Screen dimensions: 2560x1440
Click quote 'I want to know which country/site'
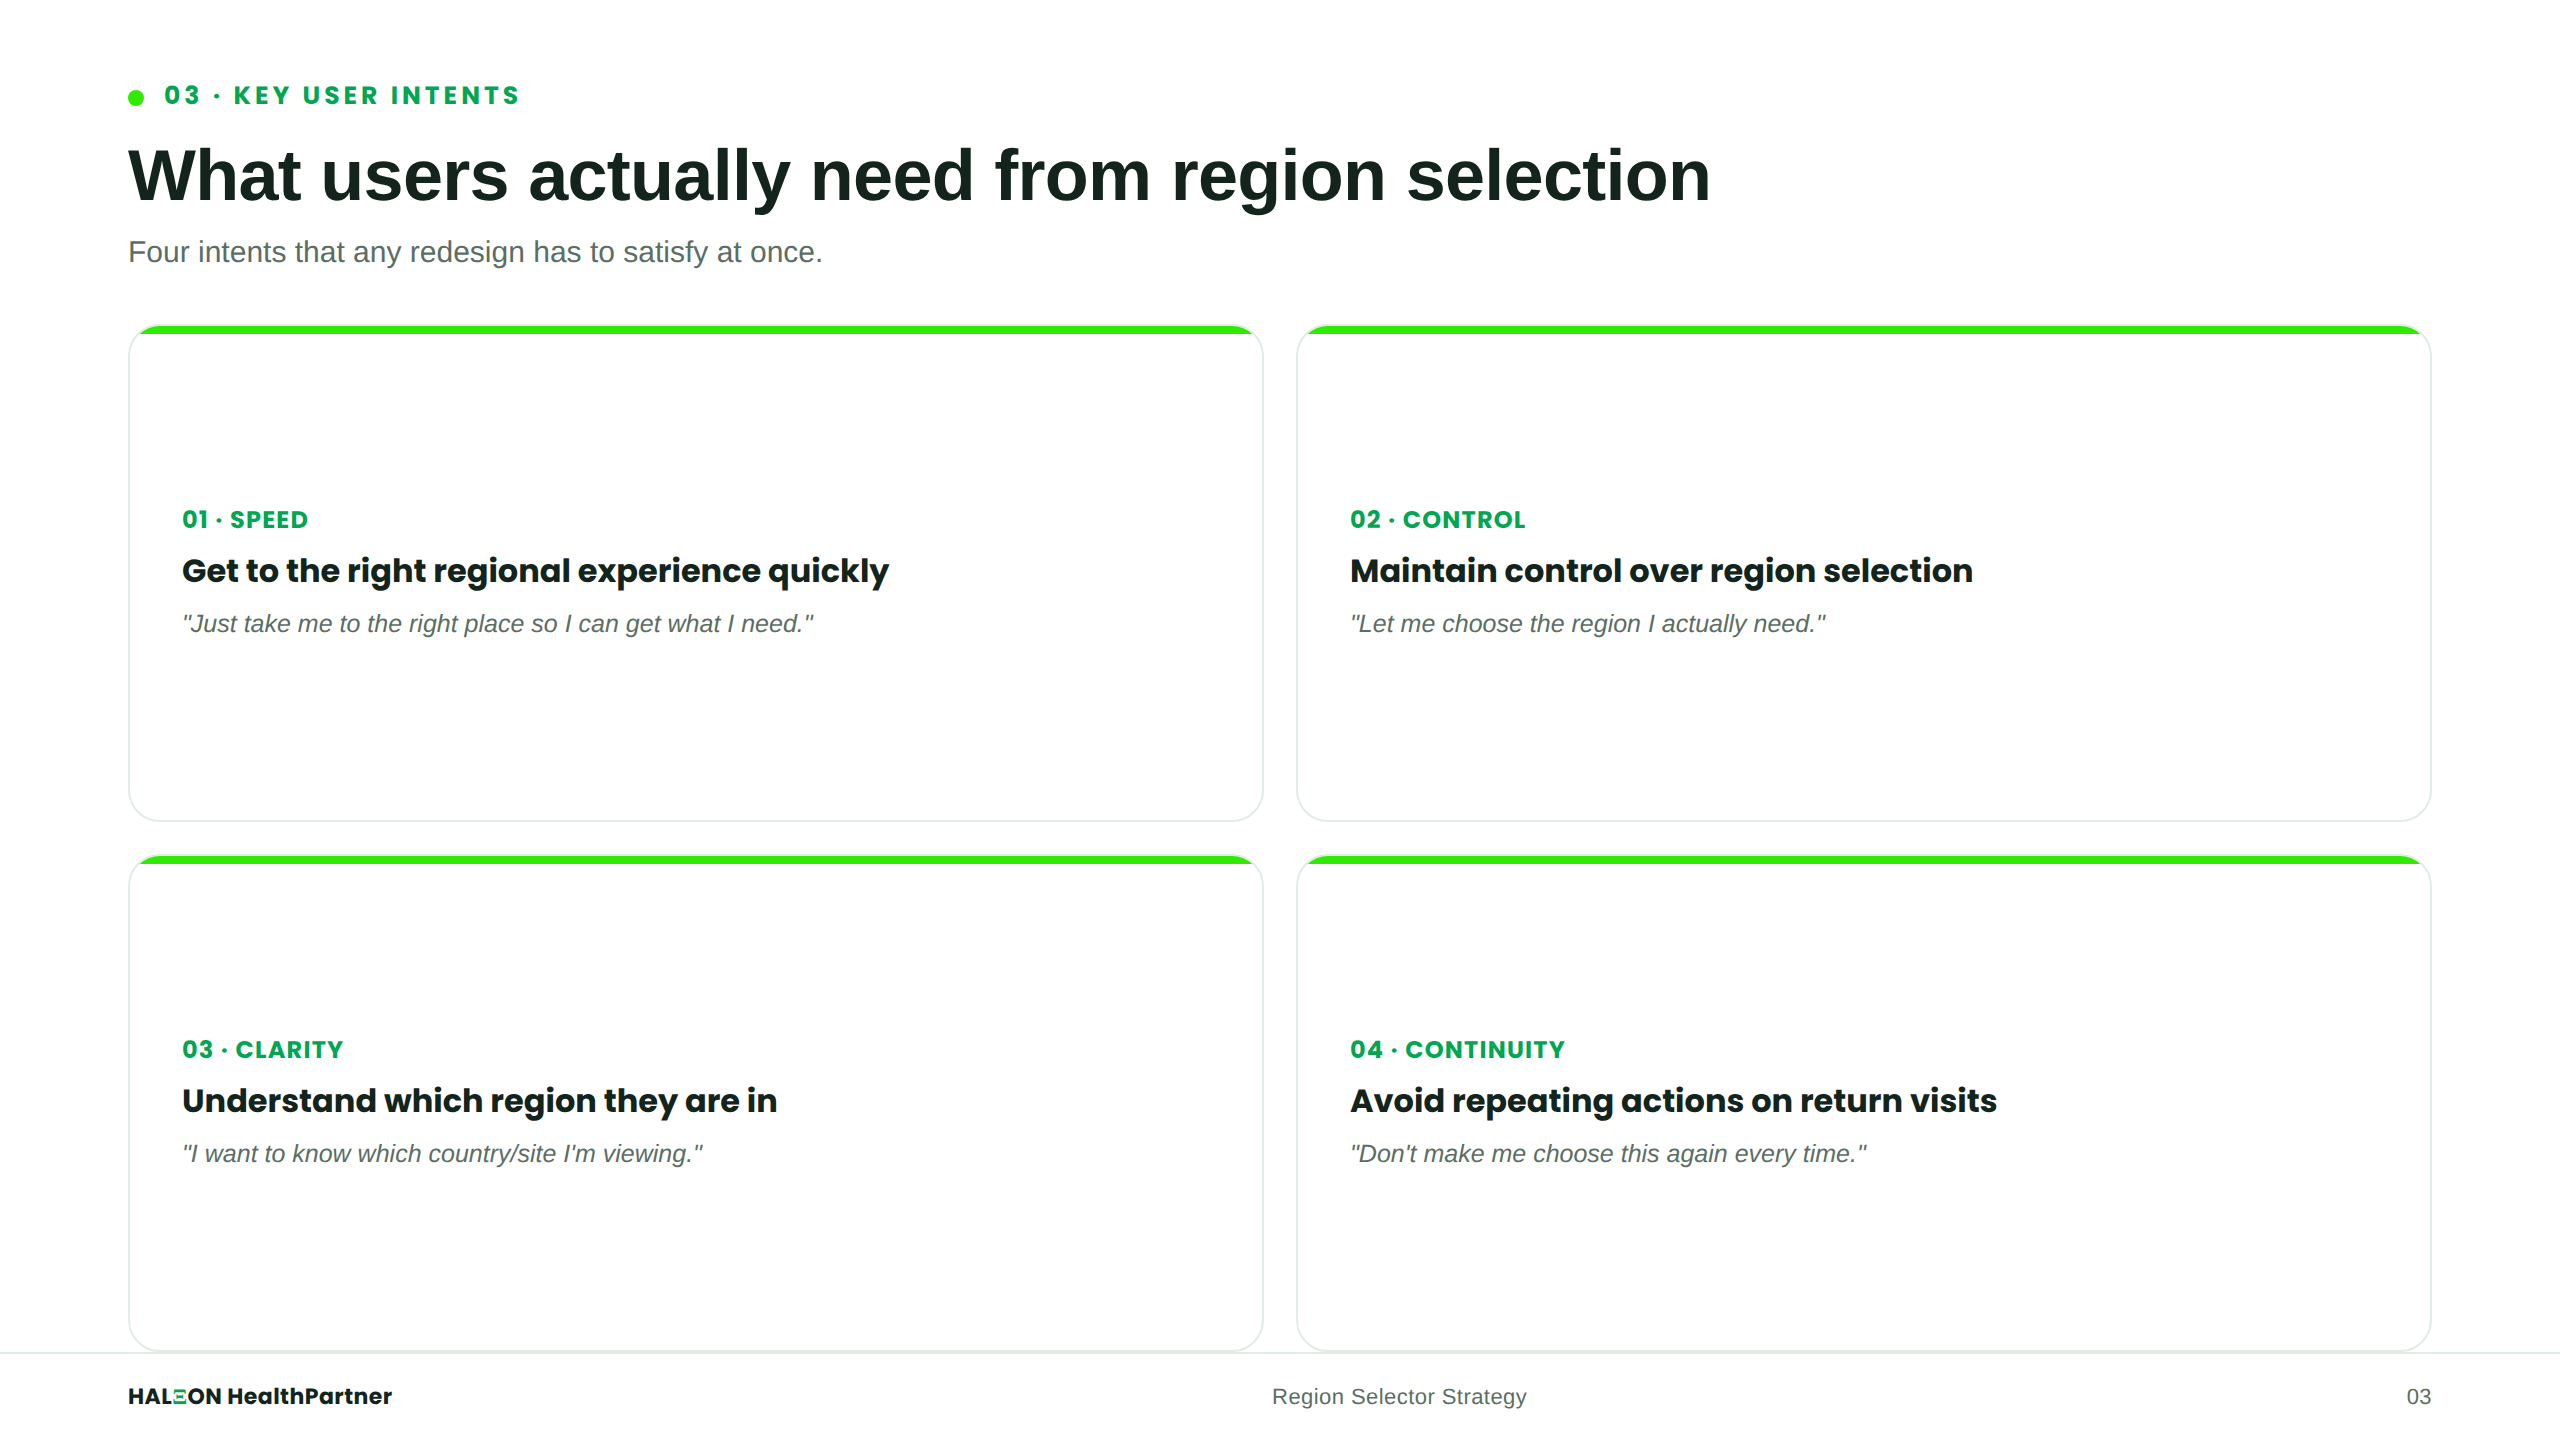coord(442,1154)
